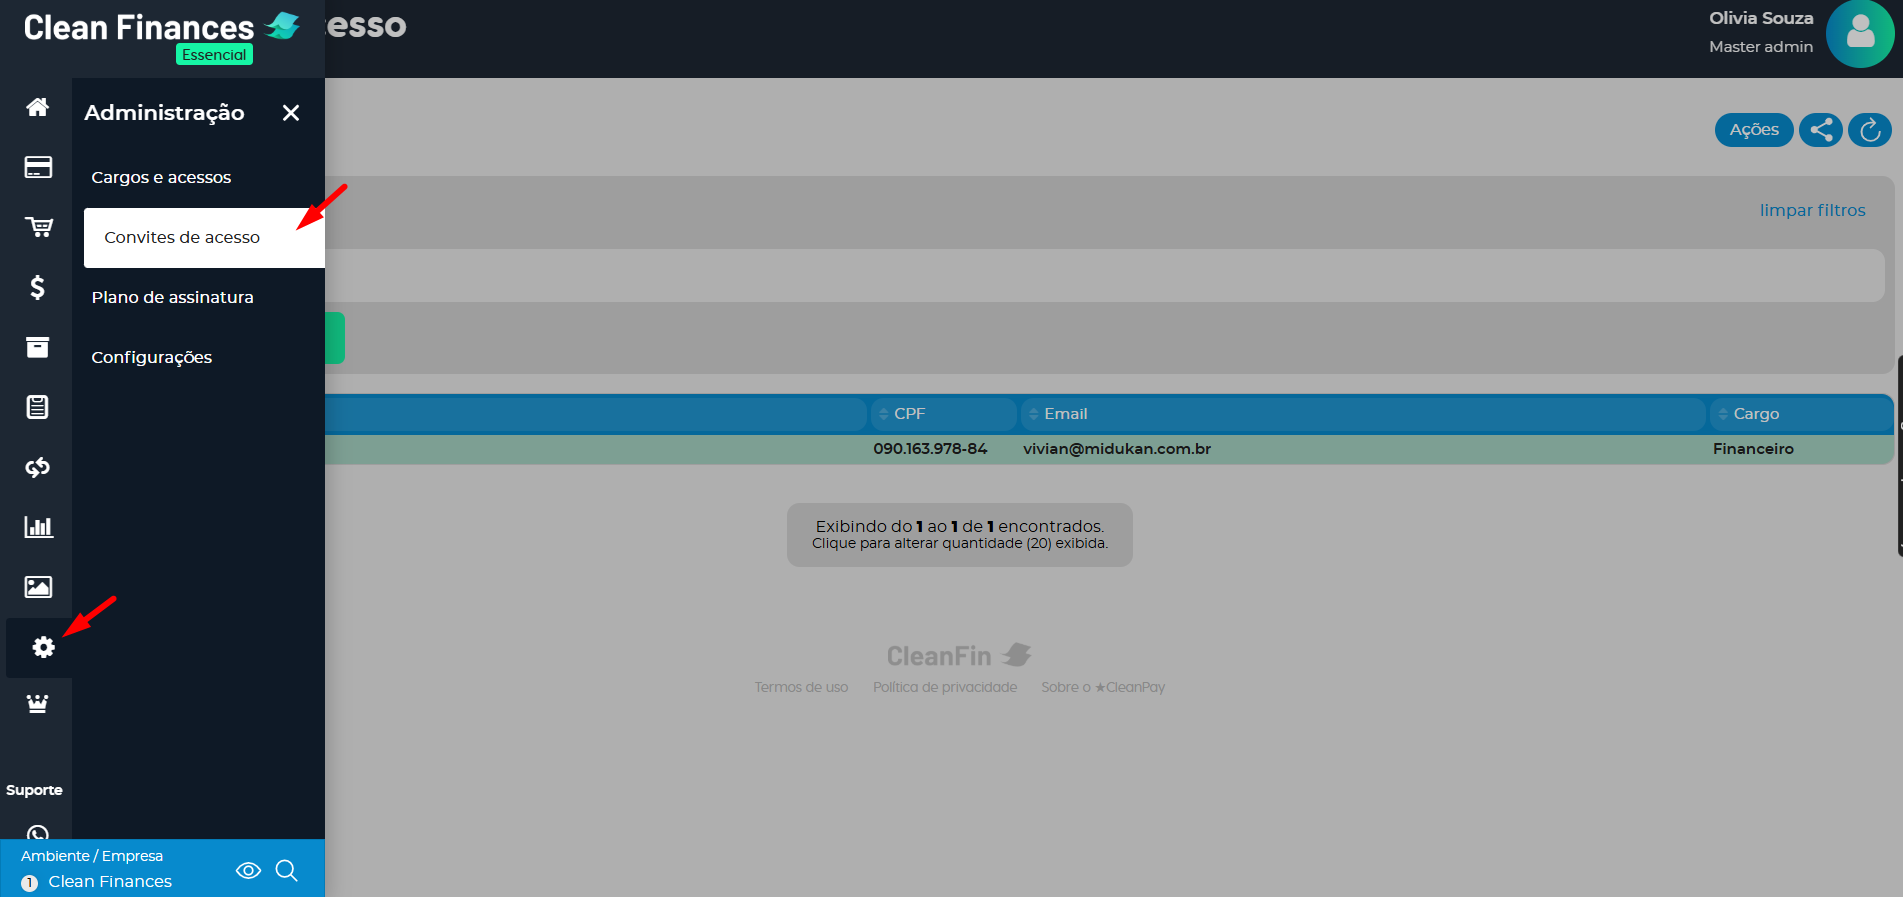This screenshot has height=897, width=1903.
Task: Click the bar chart reports icon
Action: pos(38,527)
